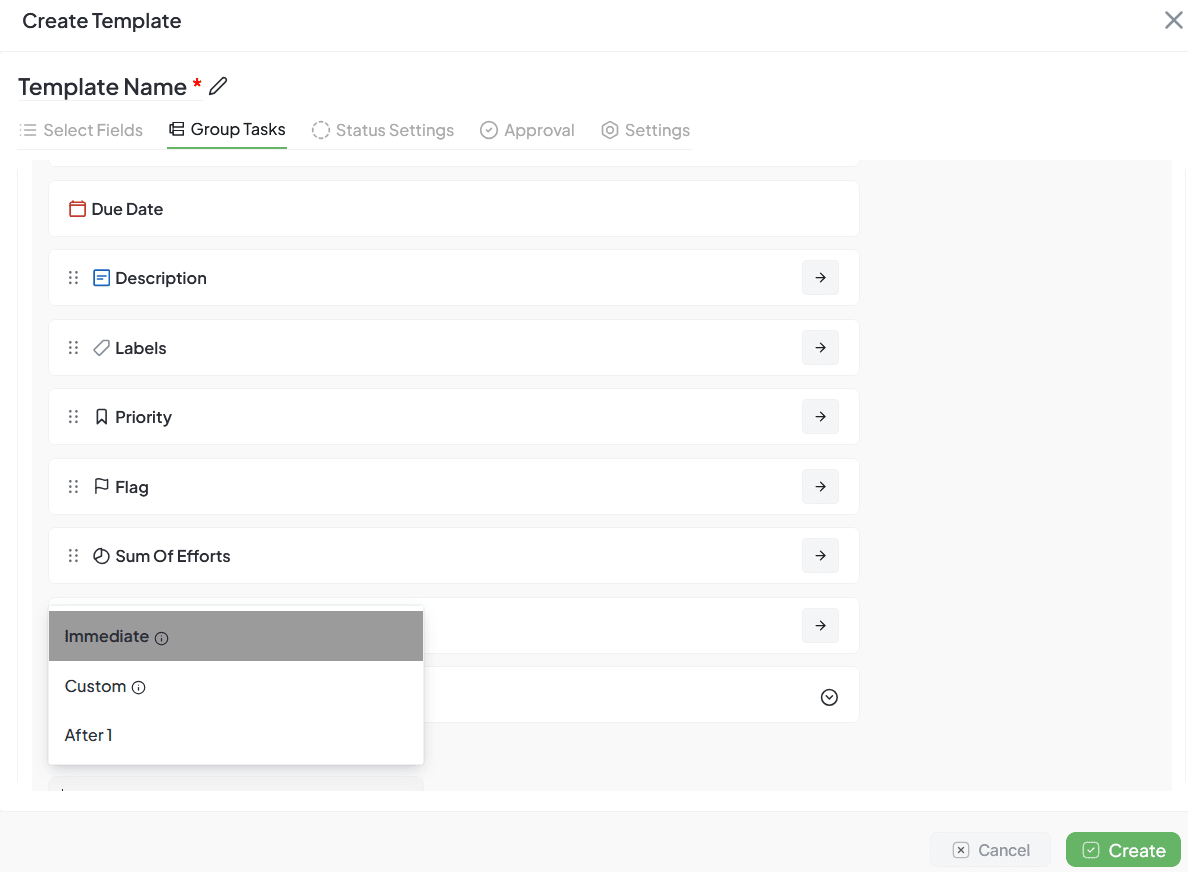Click the pencil icon beside Template Name
The height and width of the screenshot is (872, 1188).
pyautogui.click(x=218, y=86)
